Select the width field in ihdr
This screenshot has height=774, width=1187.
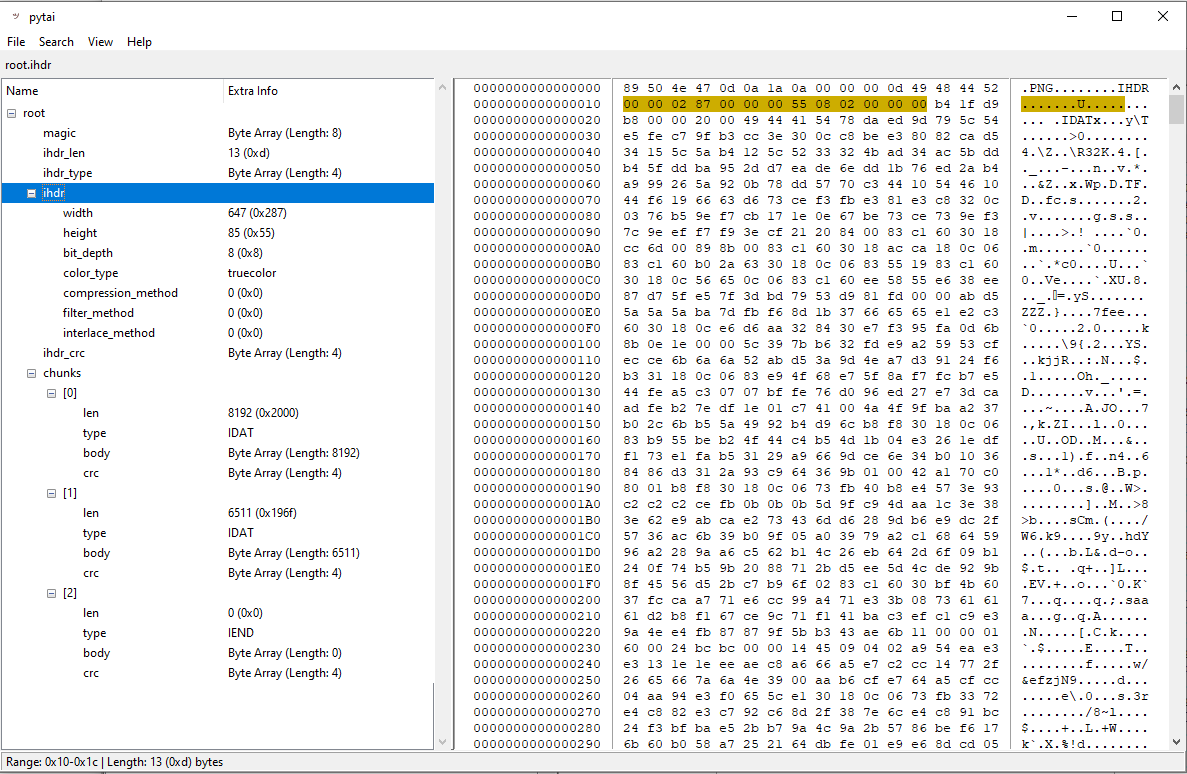tap(78, 213)
